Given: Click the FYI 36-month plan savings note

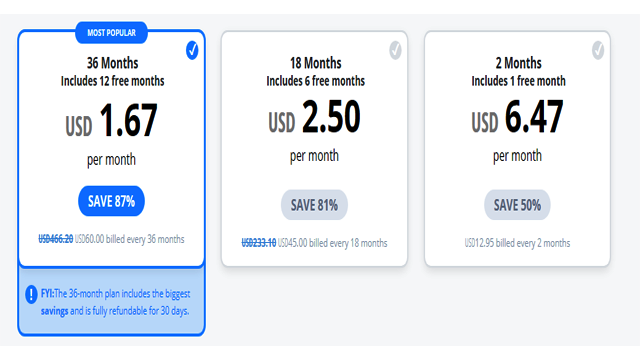Looking at the screenshot, I should click(x=115, y=302).
